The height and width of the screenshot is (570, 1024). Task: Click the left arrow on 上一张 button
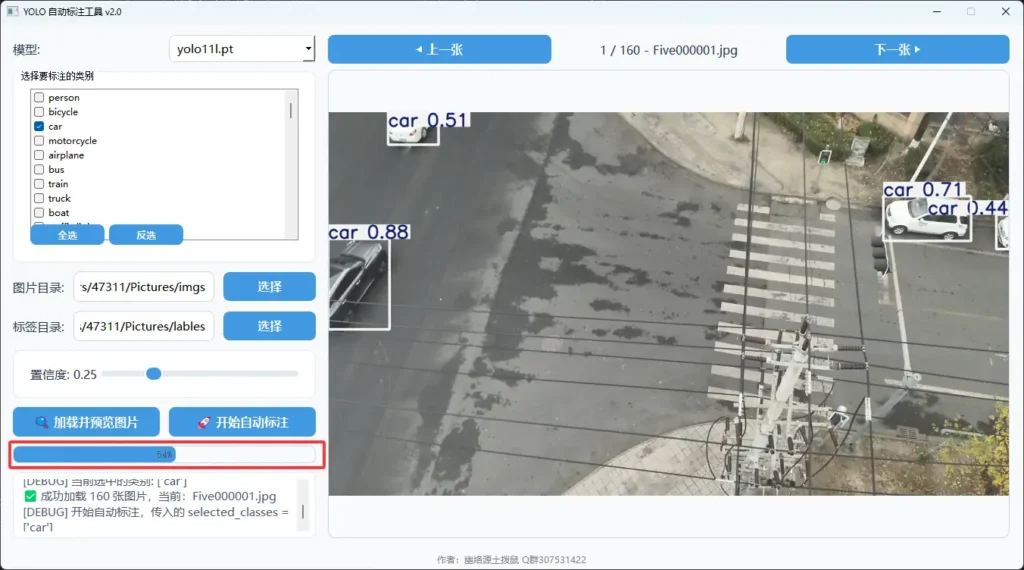click(418, 49)
